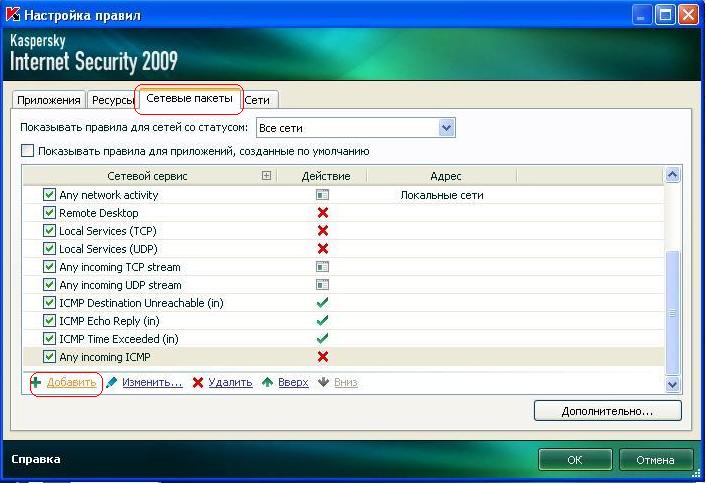Click the green allow icon for ICMP Time Exceeded
The height and width of the screenshot is (484, 706).
pyautogui.click(x=322, y=339)
